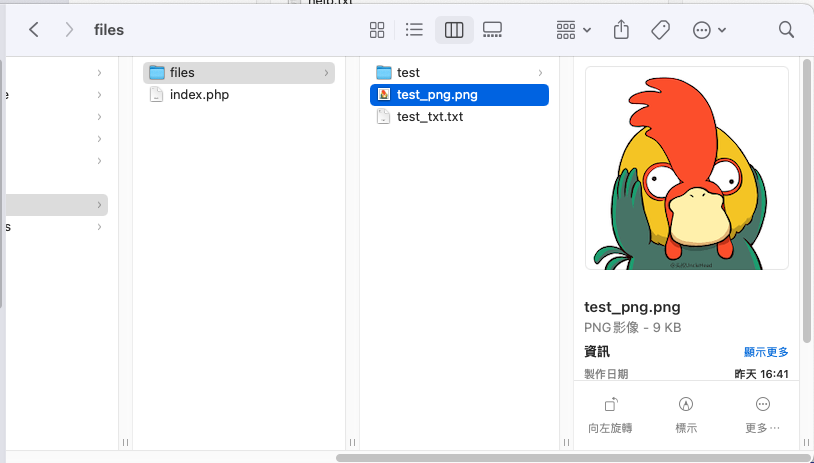Click the preview pane vertical scrollbar

pos(806,201)
